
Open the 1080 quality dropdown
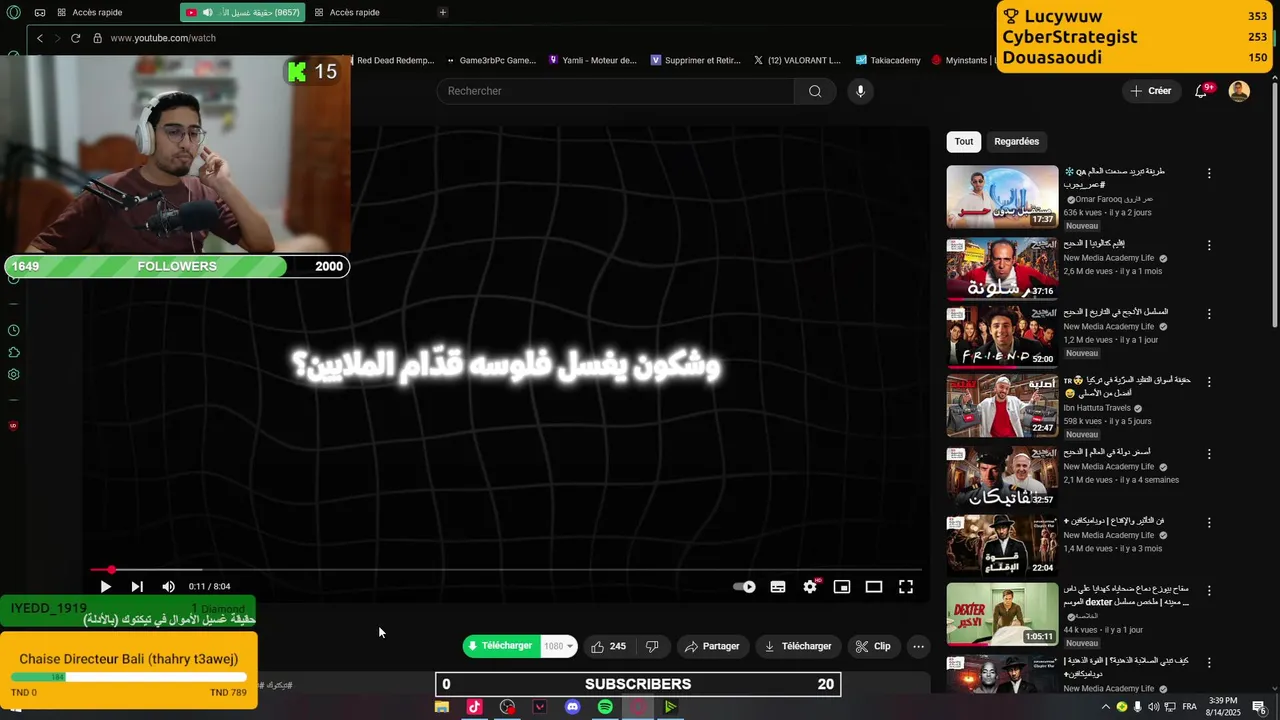[559, 646]
